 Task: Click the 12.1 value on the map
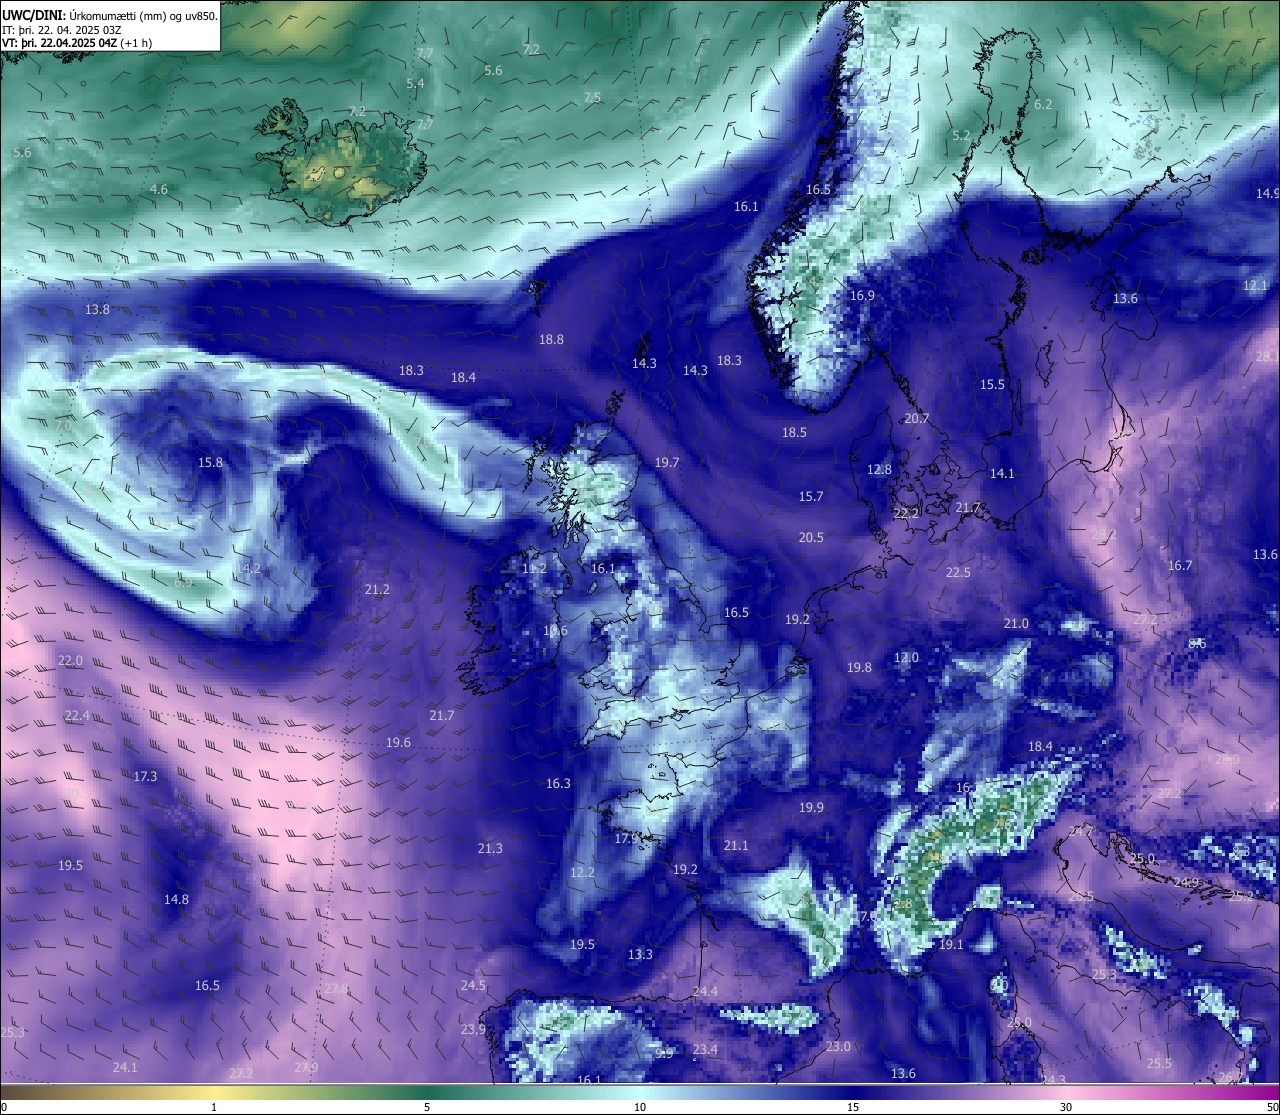[1255, 286]
